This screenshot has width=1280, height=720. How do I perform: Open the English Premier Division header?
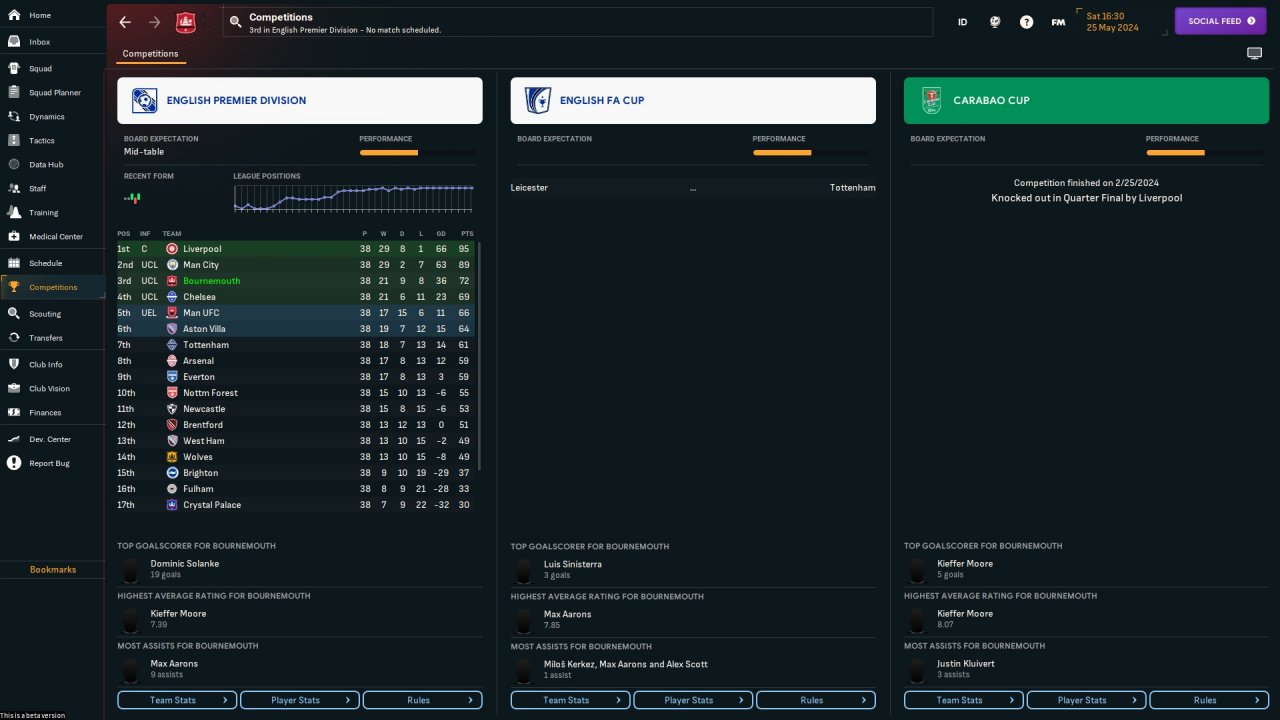tap(300, 101)
